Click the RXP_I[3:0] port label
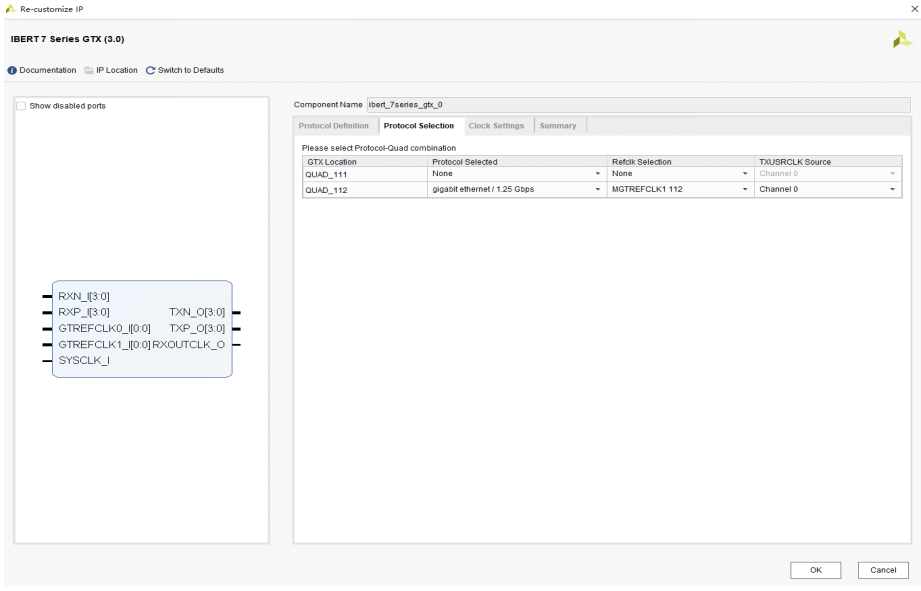This screenshot has width=921, height=591. click(x=83, y=312)
